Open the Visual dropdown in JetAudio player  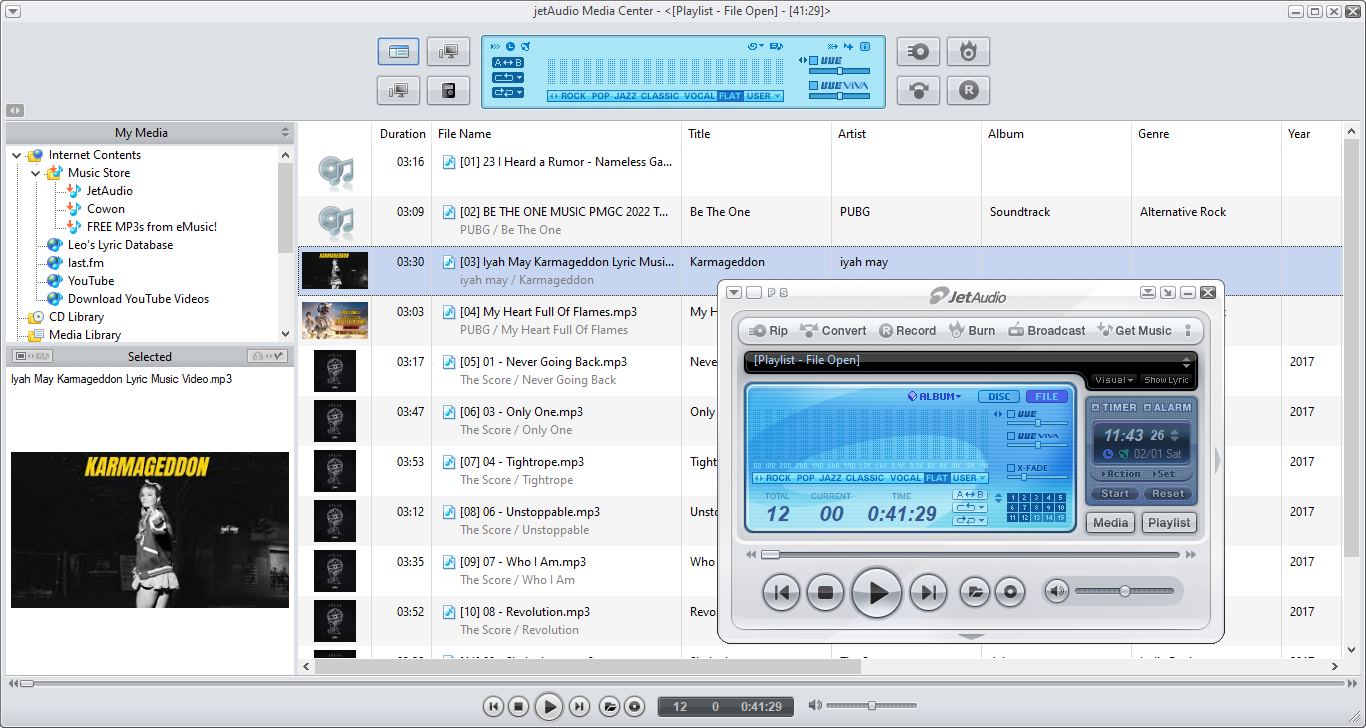[1113, 380]
